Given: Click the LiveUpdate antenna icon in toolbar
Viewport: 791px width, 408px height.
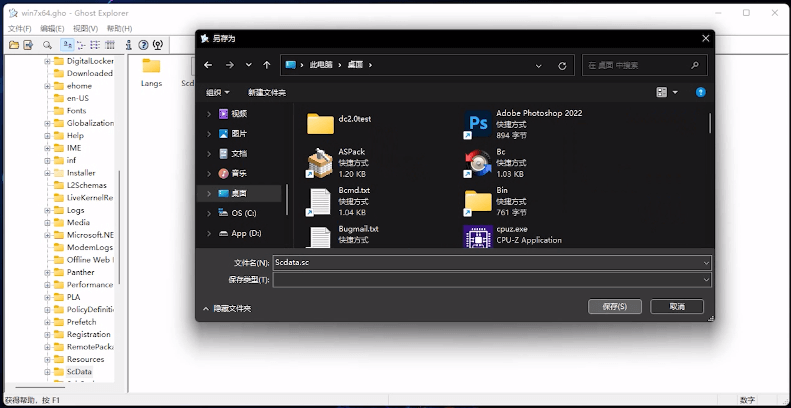Looking at the screenshot, I should pyautogui.click(x=157, y=45).
